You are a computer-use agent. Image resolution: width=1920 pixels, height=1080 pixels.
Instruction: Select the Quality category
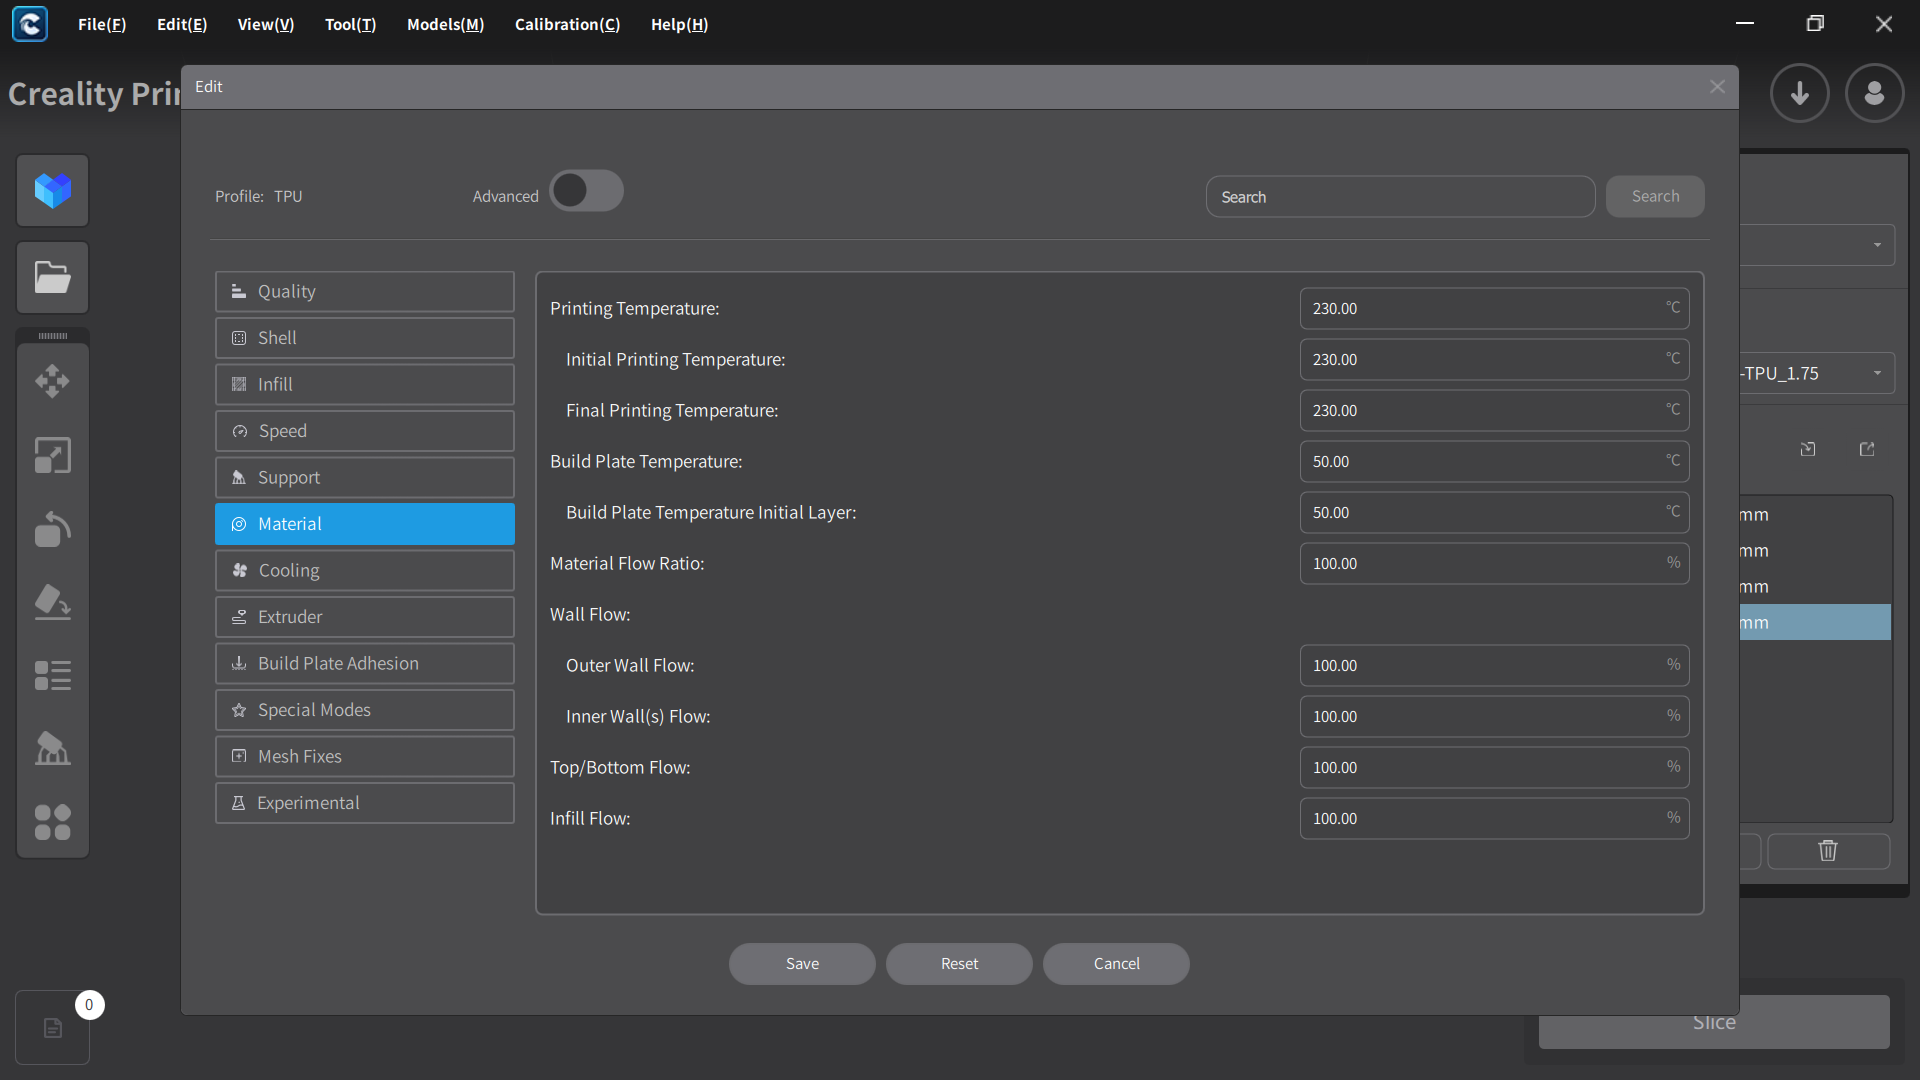click(x=365, y=292)
